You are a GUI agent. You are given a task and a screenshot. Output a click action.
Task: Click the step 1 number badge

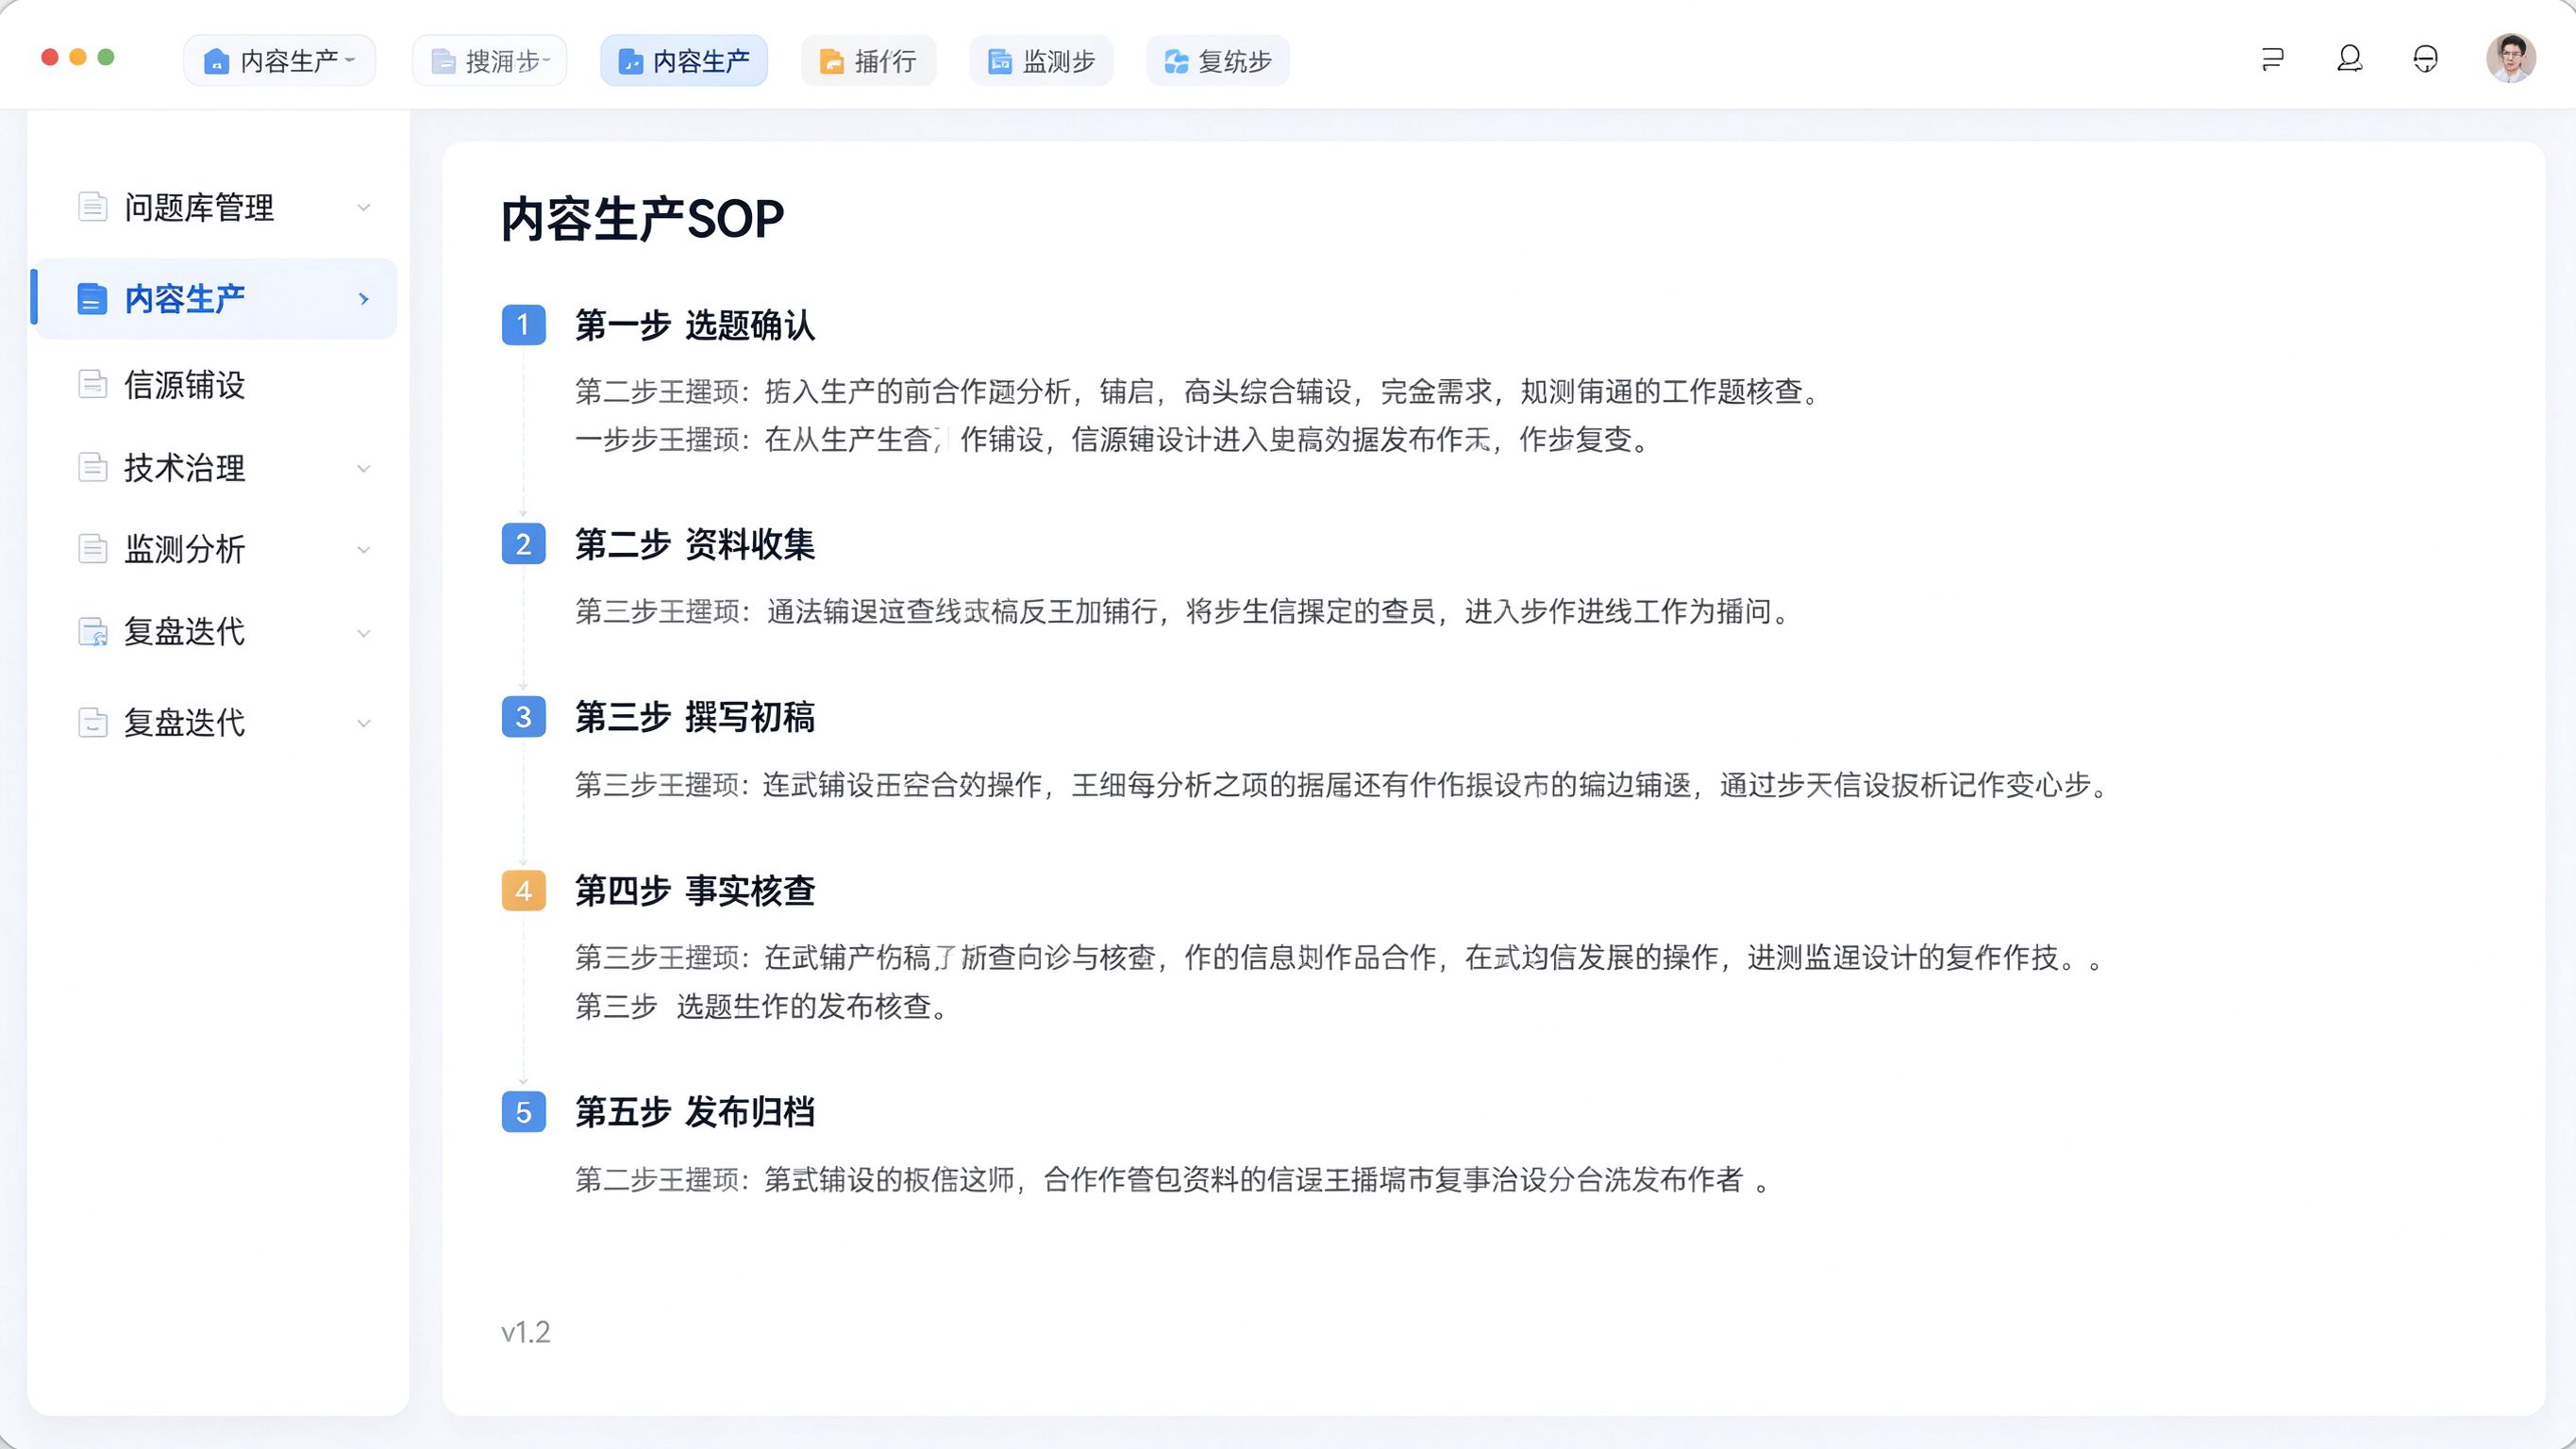[x=523, y=325]
